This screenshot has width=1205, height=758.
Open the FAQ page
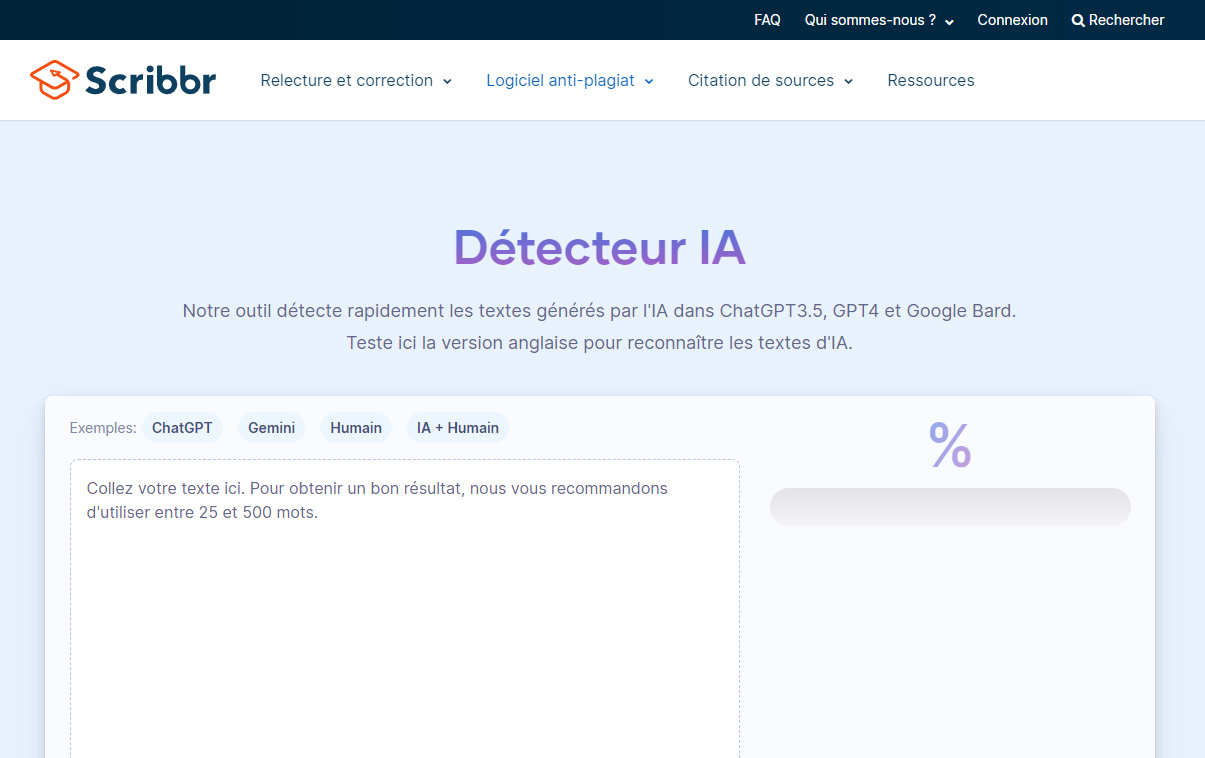tap(767, 20)
